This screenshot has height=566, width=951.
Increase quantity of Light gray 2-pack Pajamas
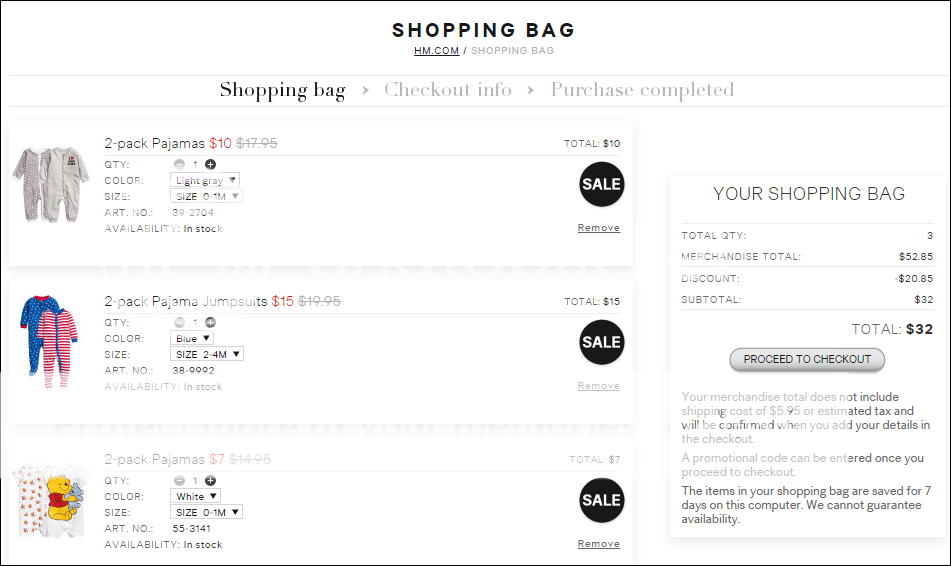[210, 164]
